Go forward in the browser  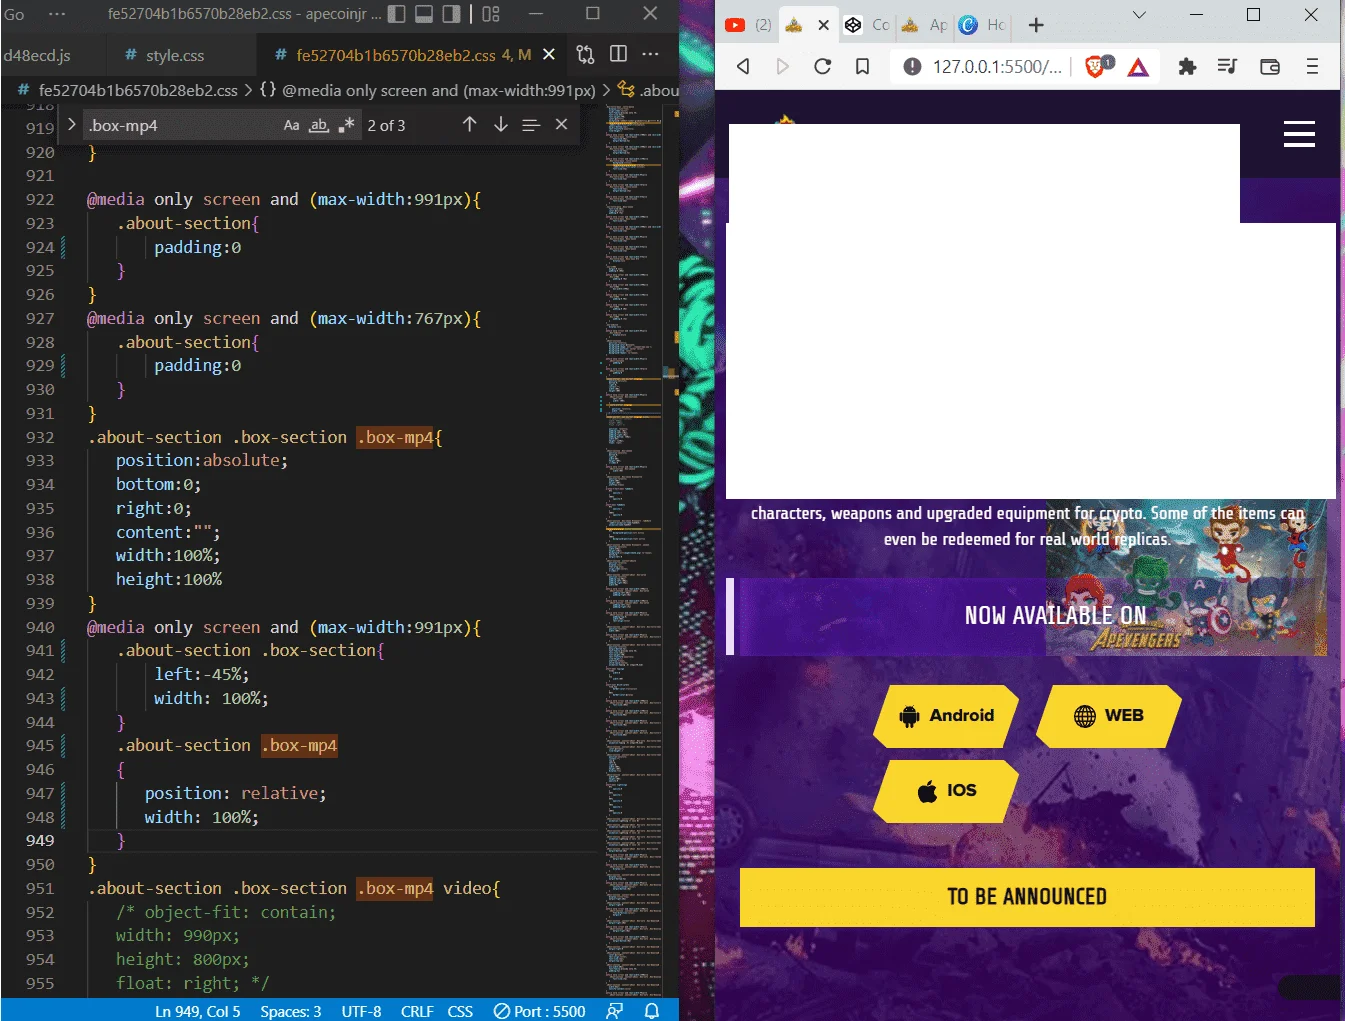(x=783, y=66)
